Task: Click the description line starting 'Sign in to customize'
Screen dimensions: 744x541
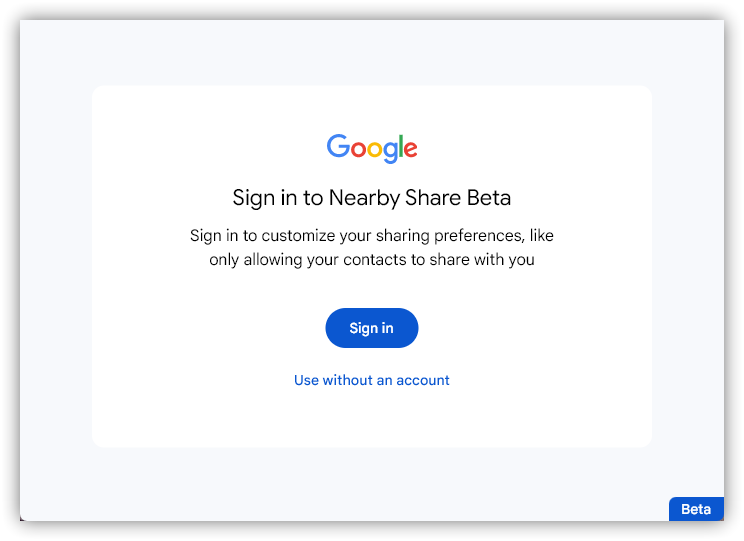Action: (372, 236)
